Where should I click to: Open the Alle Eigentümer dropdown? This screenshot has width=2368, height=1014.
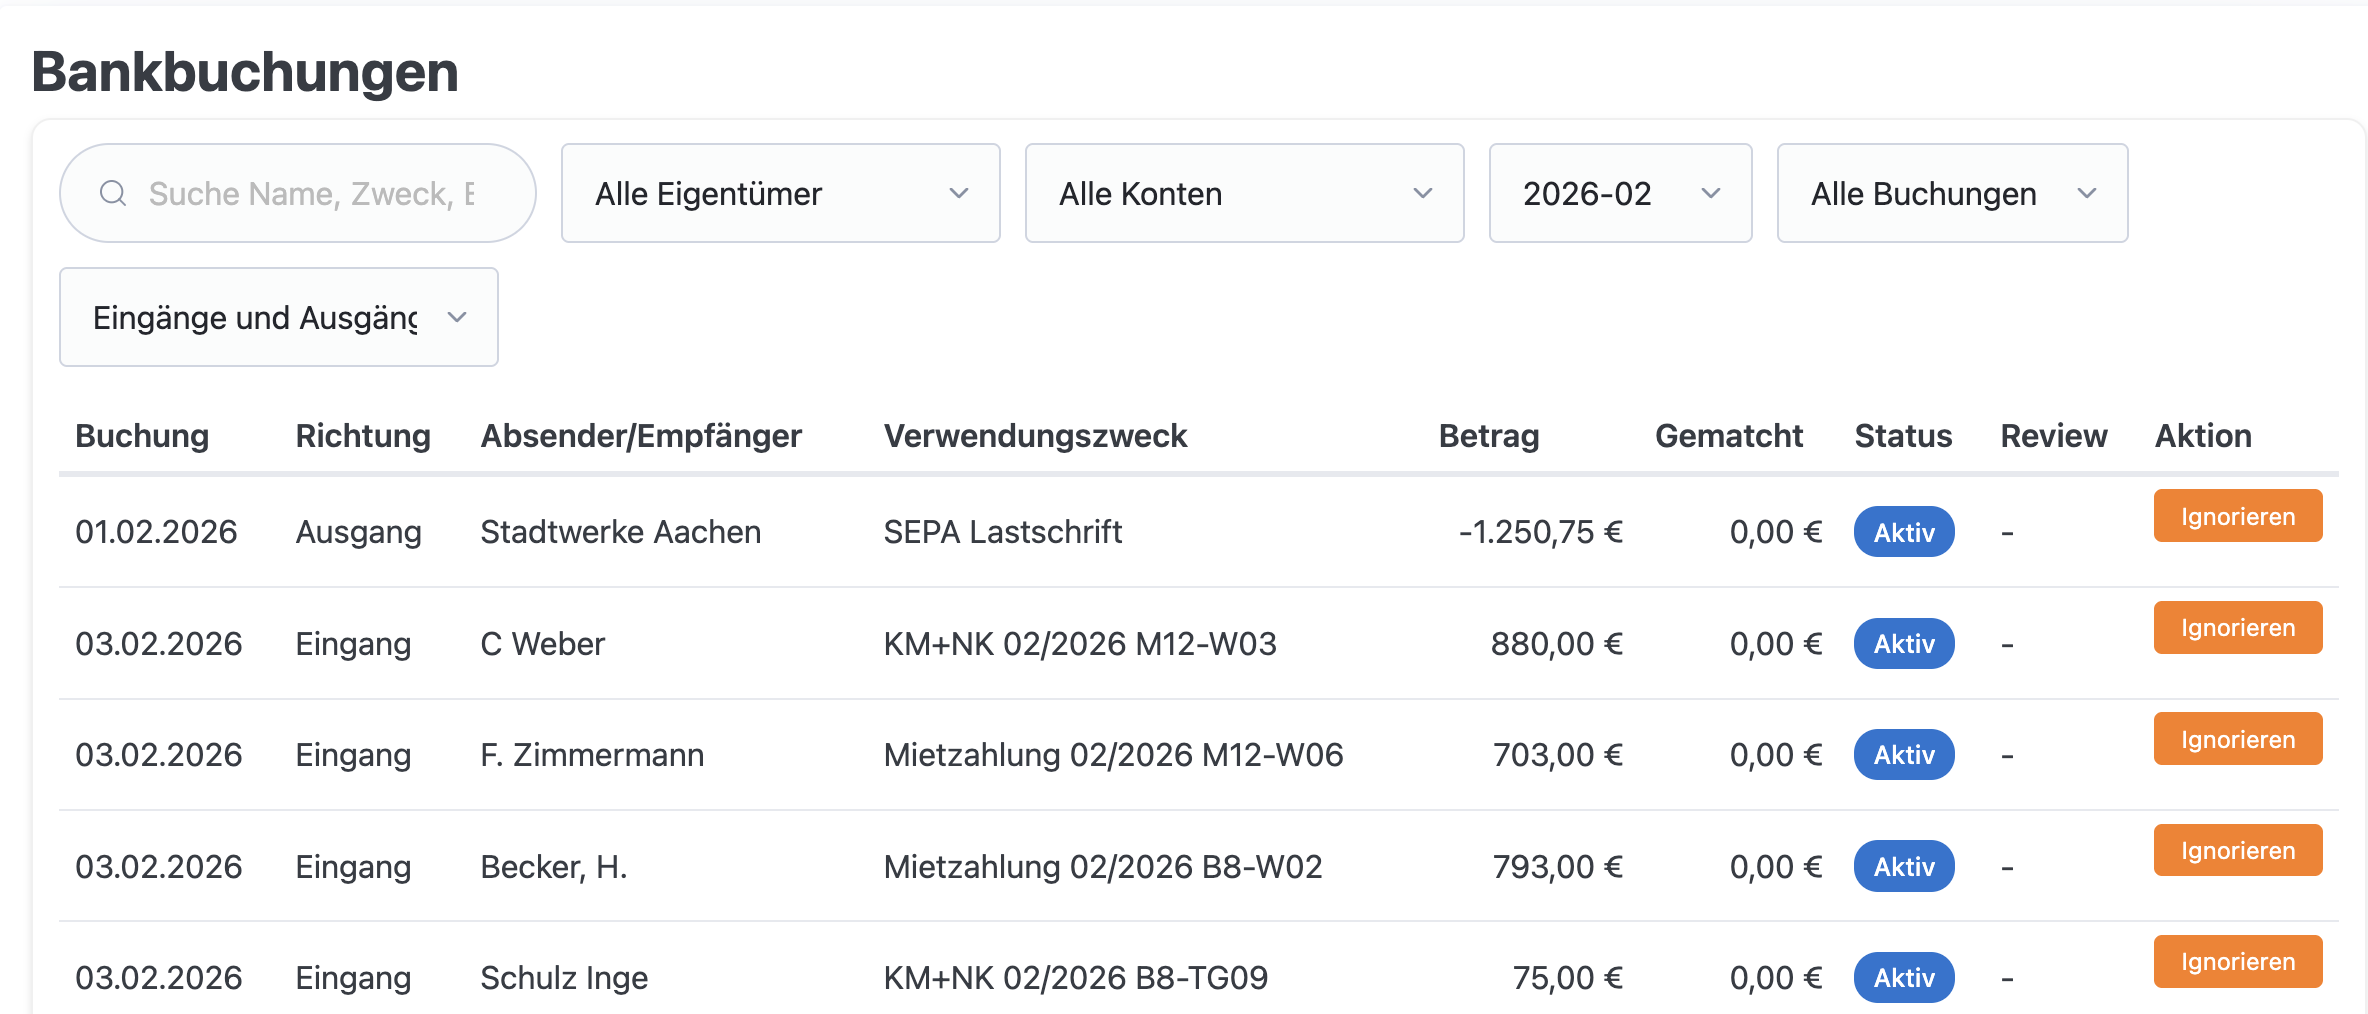point(779,193)
